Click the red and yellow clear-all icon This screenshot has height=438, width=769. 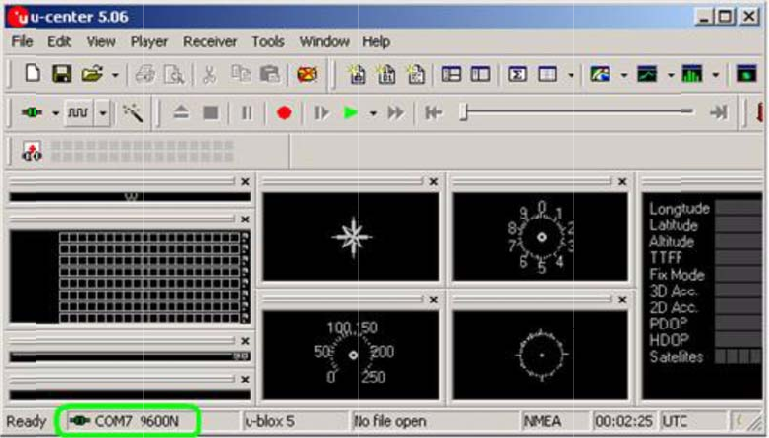(307, 75)
